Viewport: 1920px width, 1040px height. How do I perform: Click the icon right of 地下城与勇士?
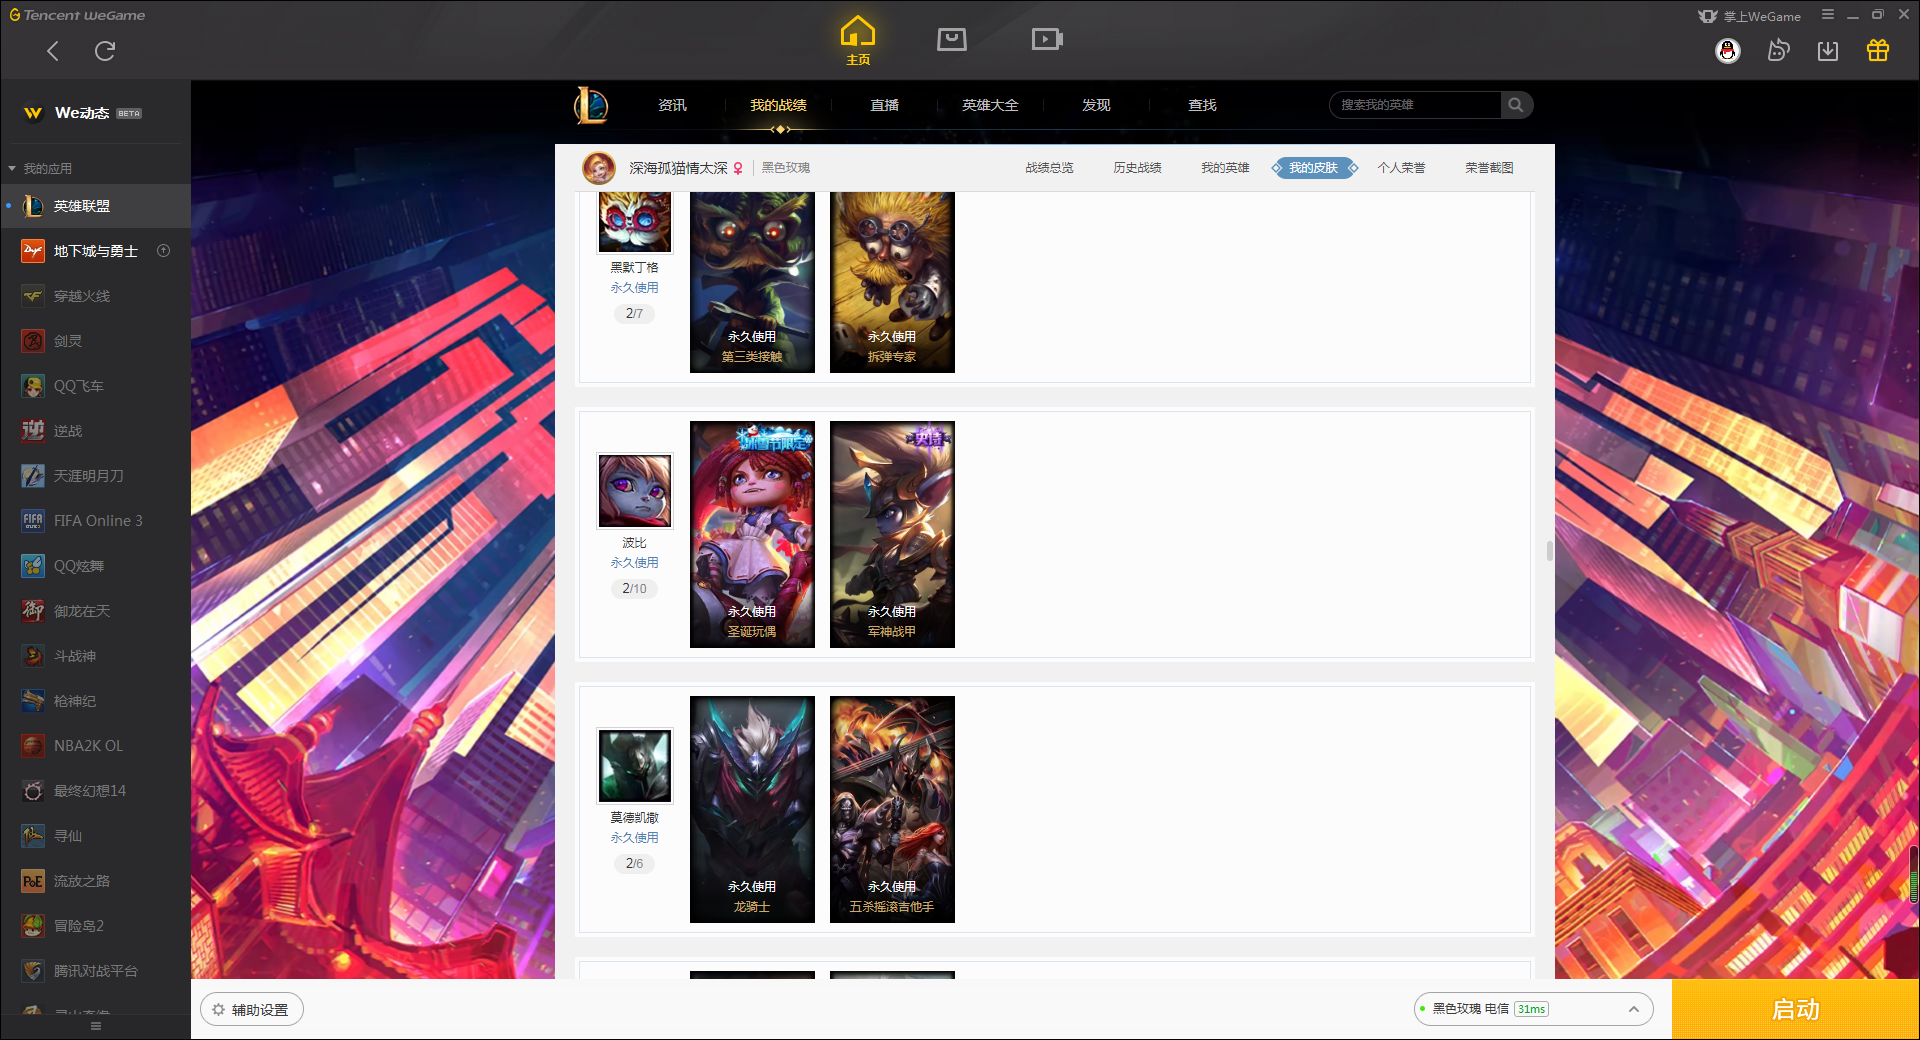click(x=164, y=251)
